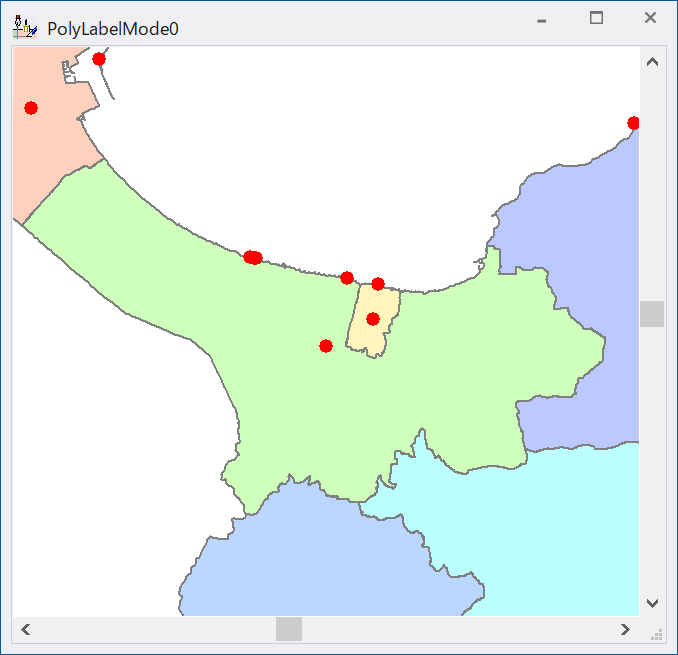Viewport: 678px width, 655px height.
Task: Close the PolyLabelMode0 window
Action: pos(650,18)
